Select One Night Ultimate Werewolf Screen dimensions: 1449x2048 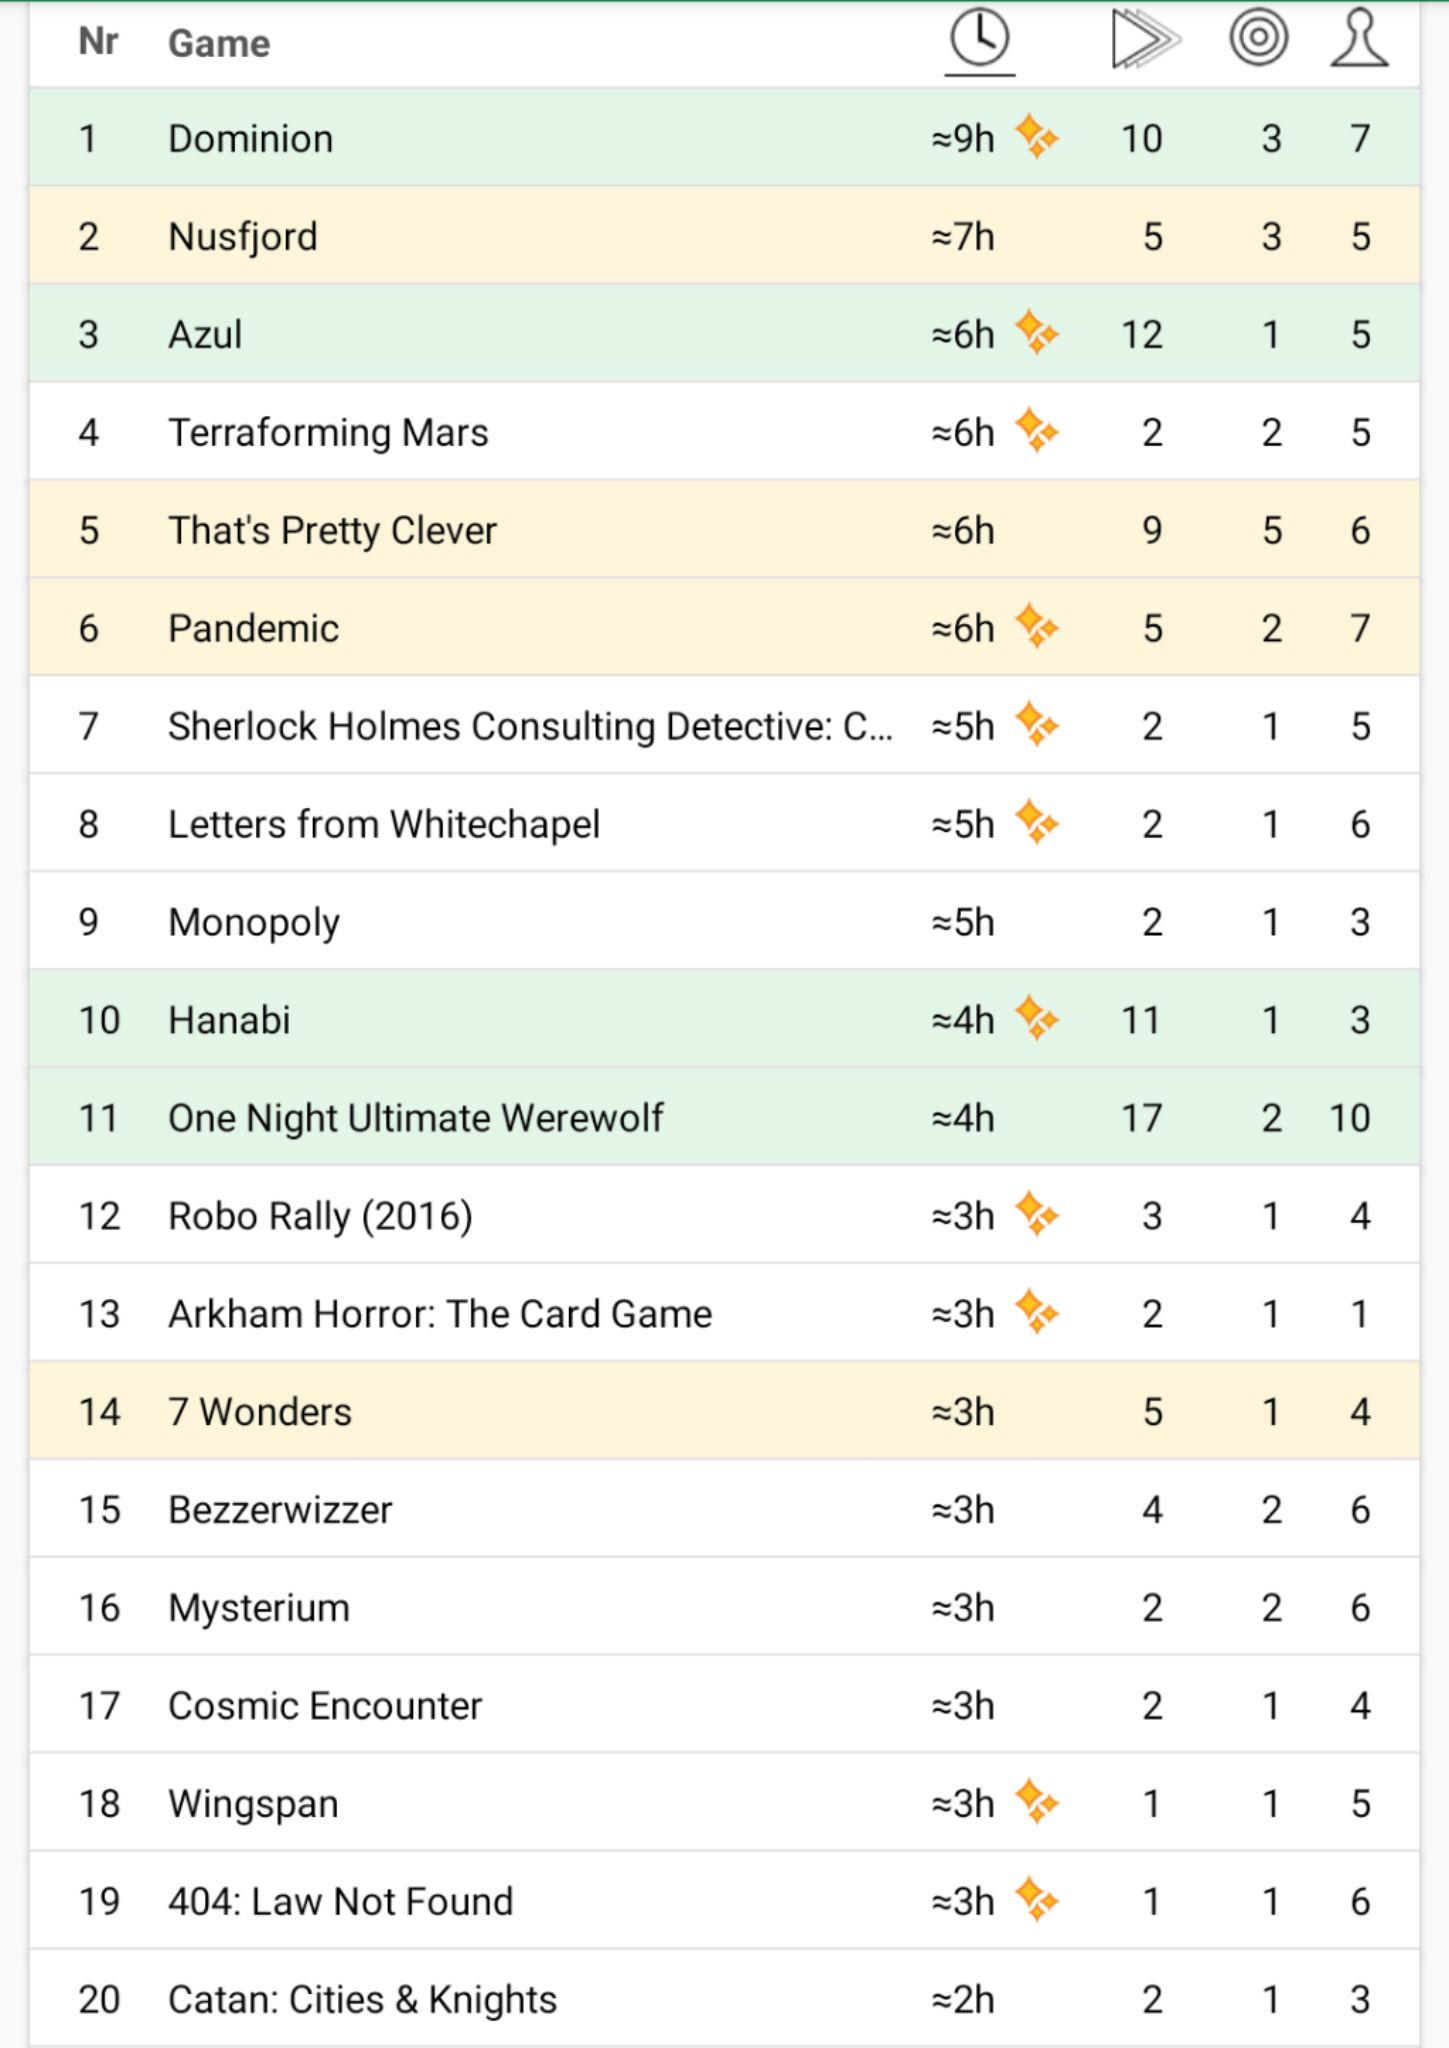(724, 1117)
